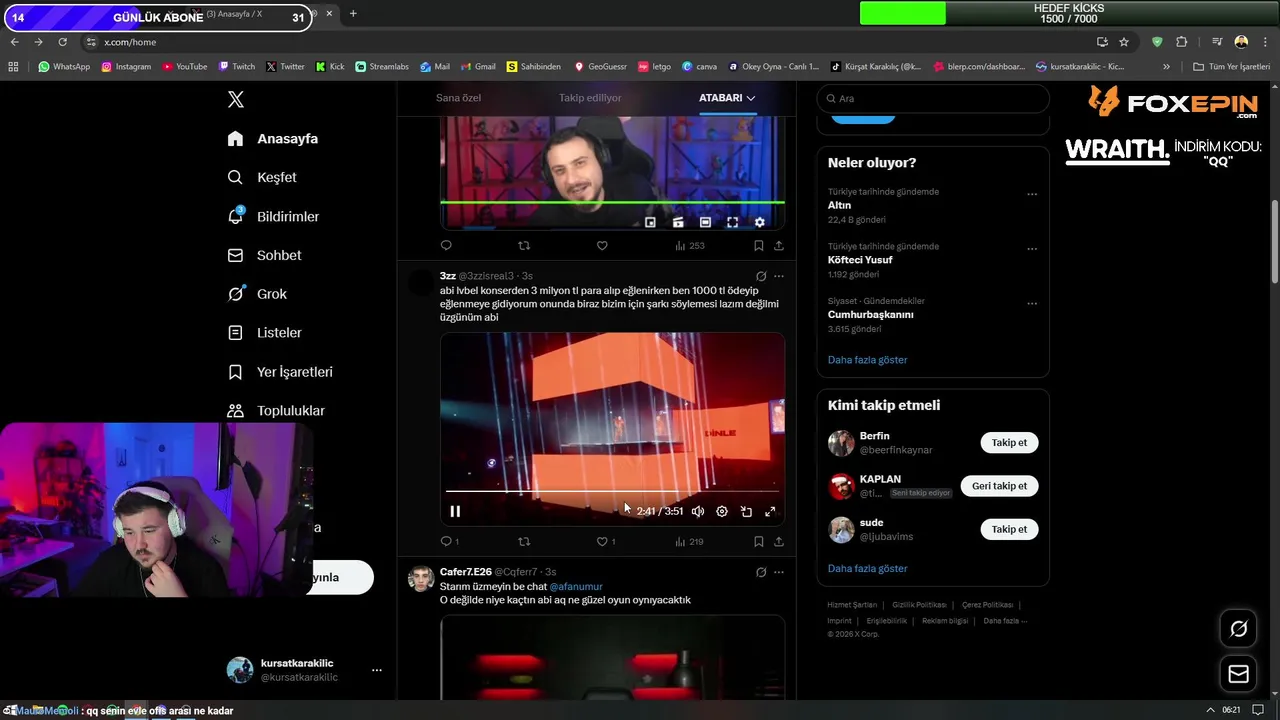Open Köfteci Yusuf trending topic

[x=860, y=260]
